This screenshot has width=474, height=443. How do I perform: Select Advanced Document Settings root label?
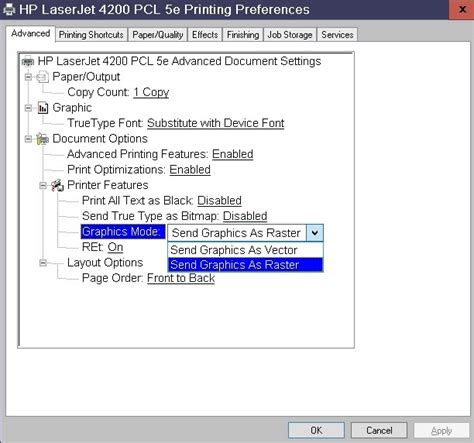pos(179,61)
